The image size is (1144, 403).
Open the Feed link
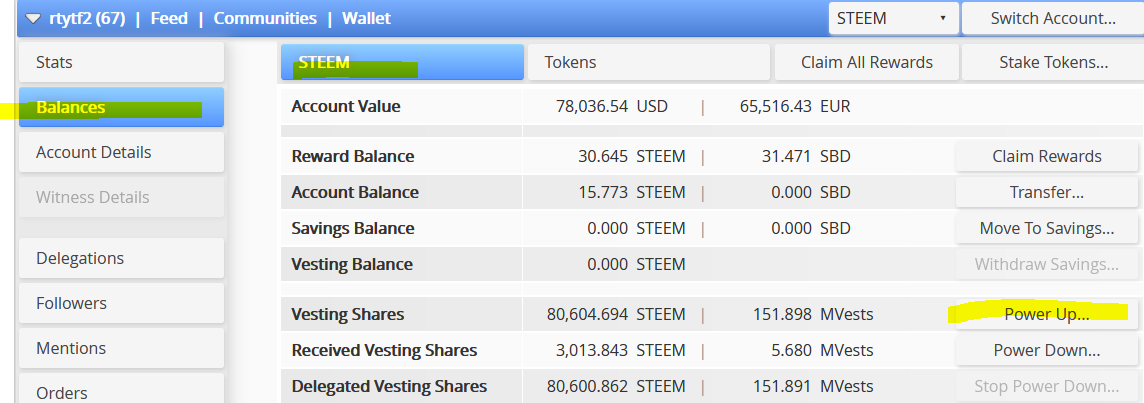169,18
